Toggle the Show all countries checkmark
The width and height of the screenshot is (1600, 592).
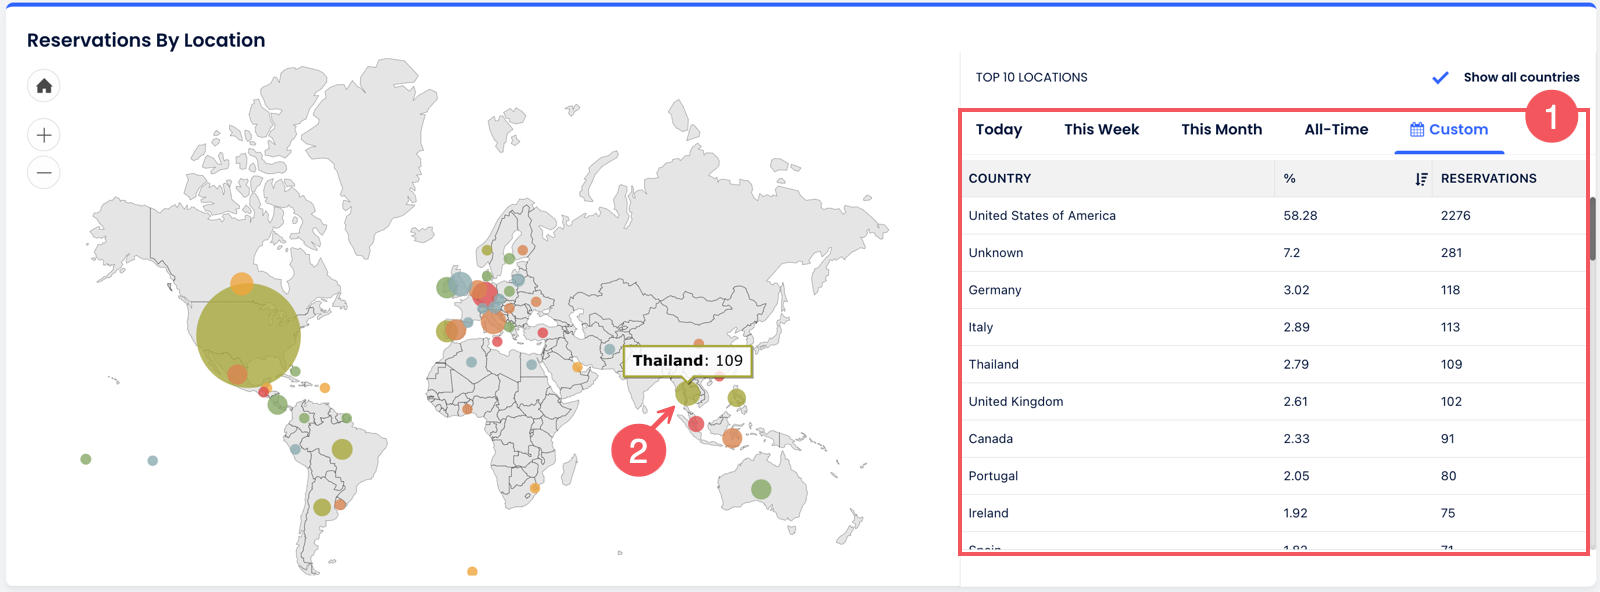(x=1440, y=78)
